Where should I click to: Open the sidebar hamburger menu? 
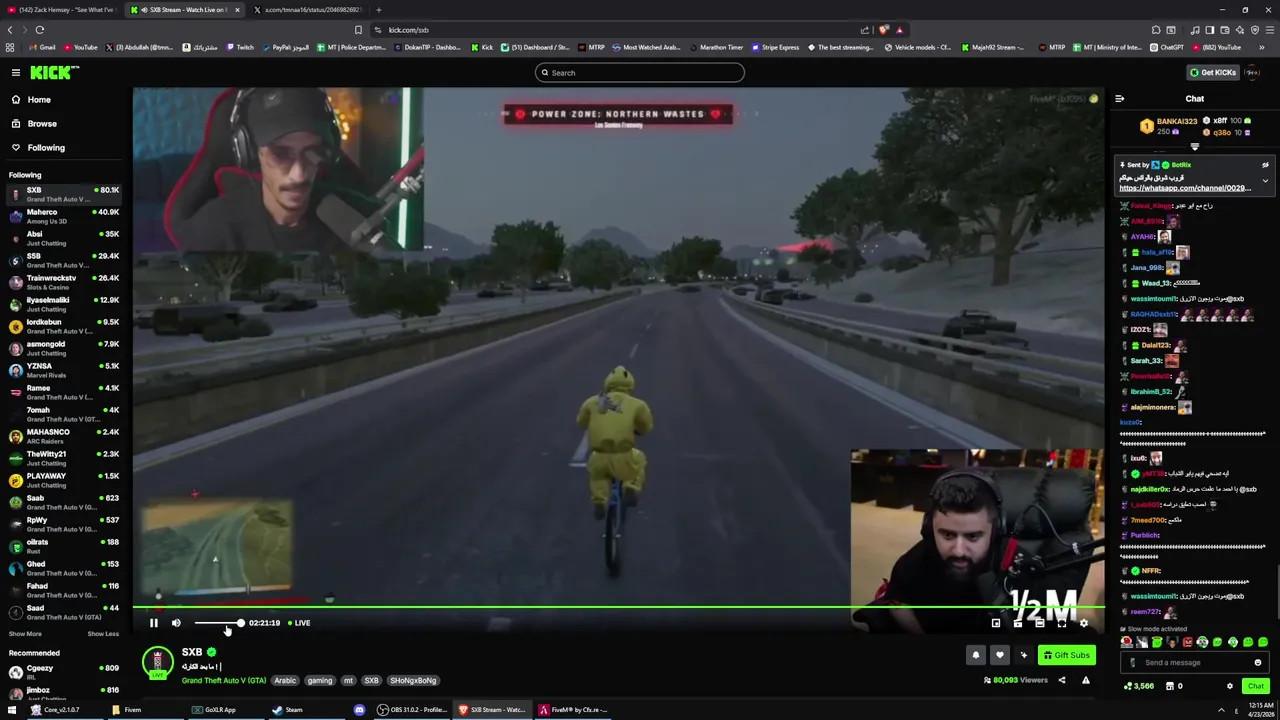[x=16, y=72]
